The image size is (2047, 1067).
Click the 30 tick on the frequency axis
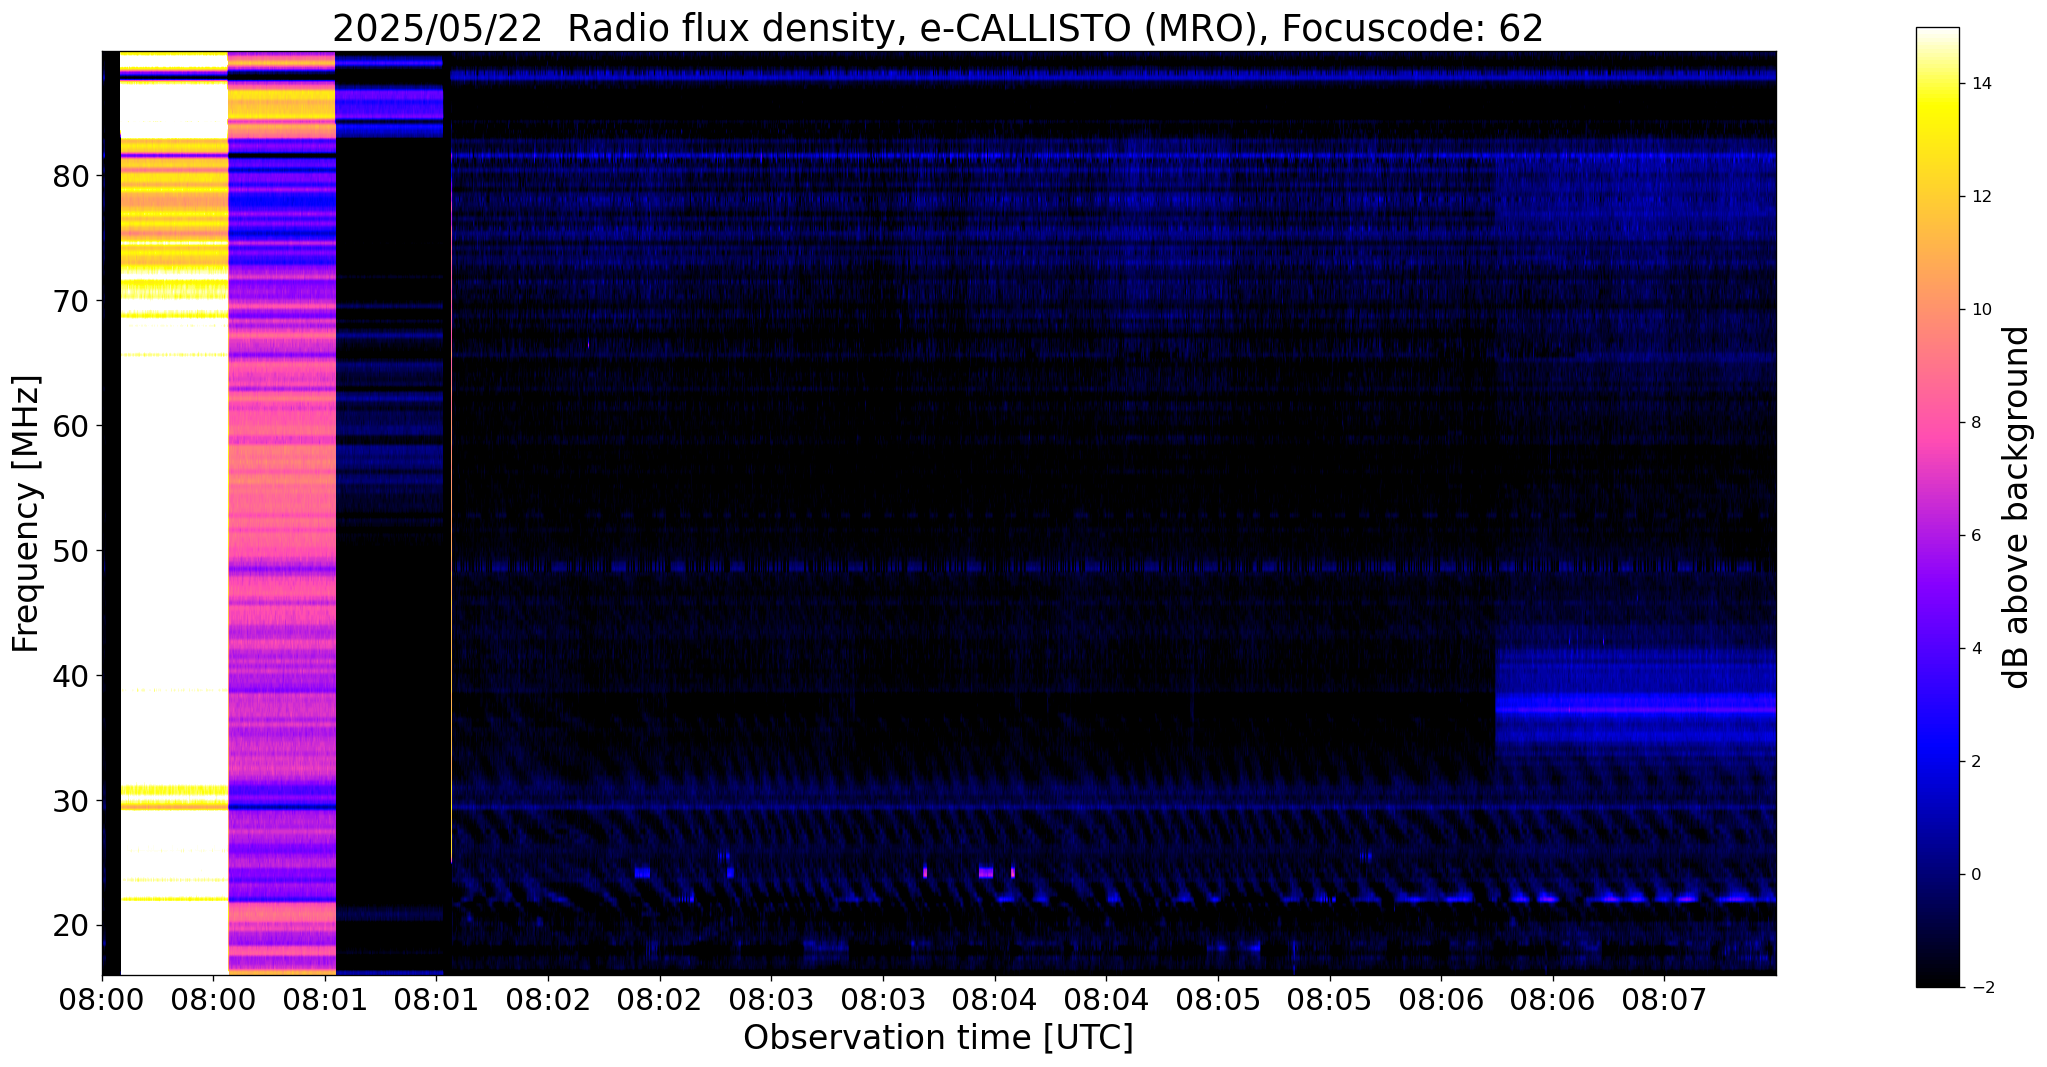[71, 801]
